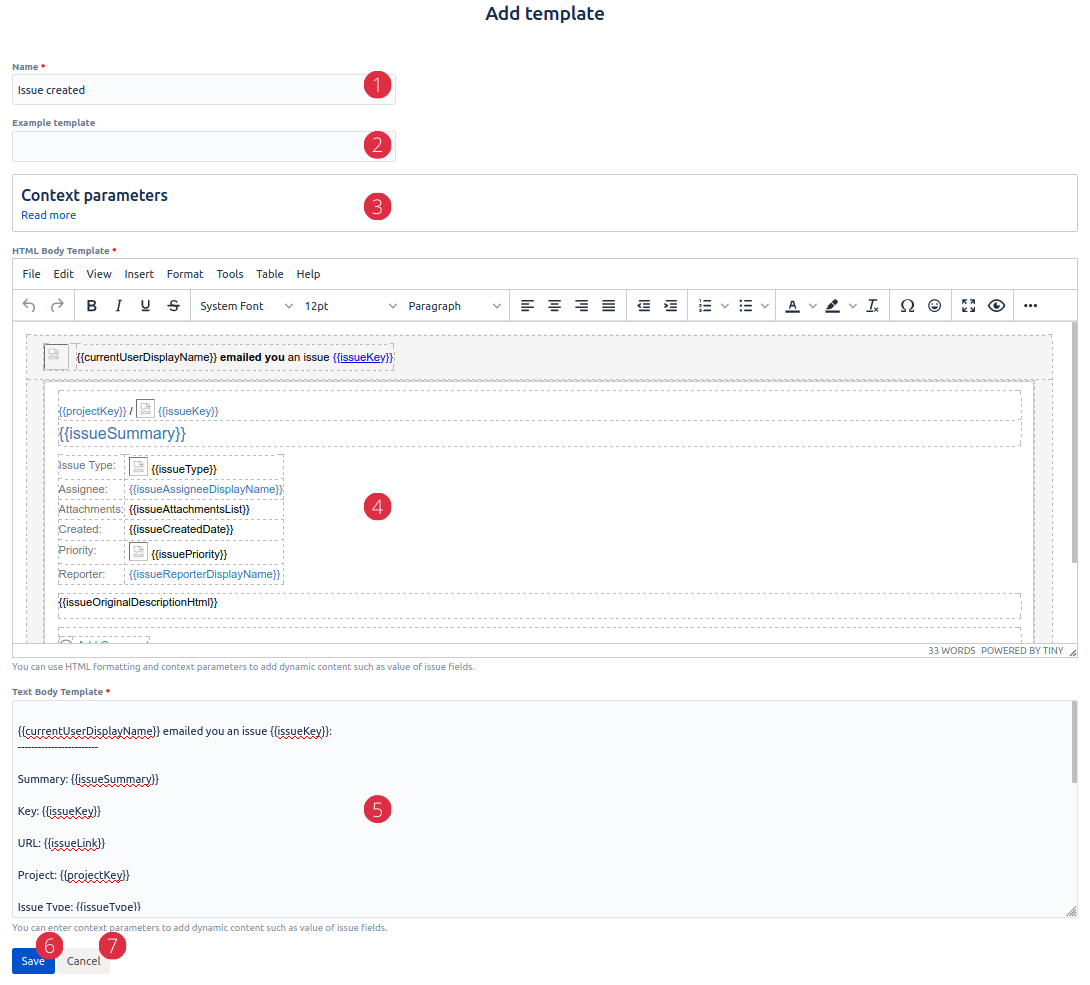Open the System Font dropdown

(245, 306)
